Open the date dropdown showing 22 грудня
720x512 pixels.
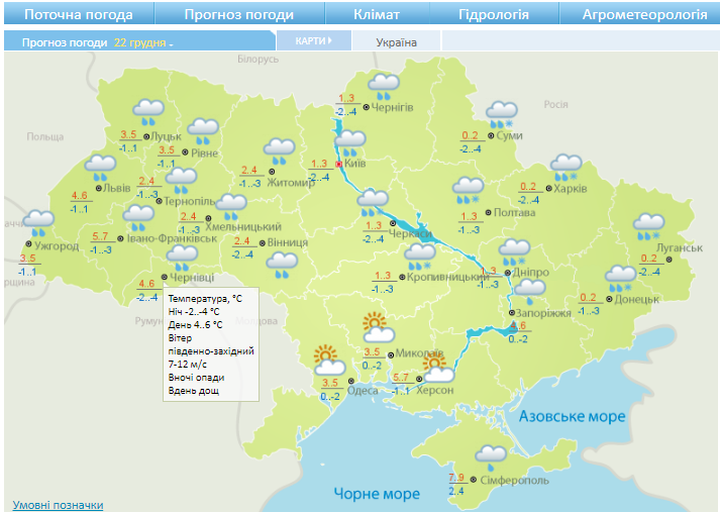pos(143,43)
